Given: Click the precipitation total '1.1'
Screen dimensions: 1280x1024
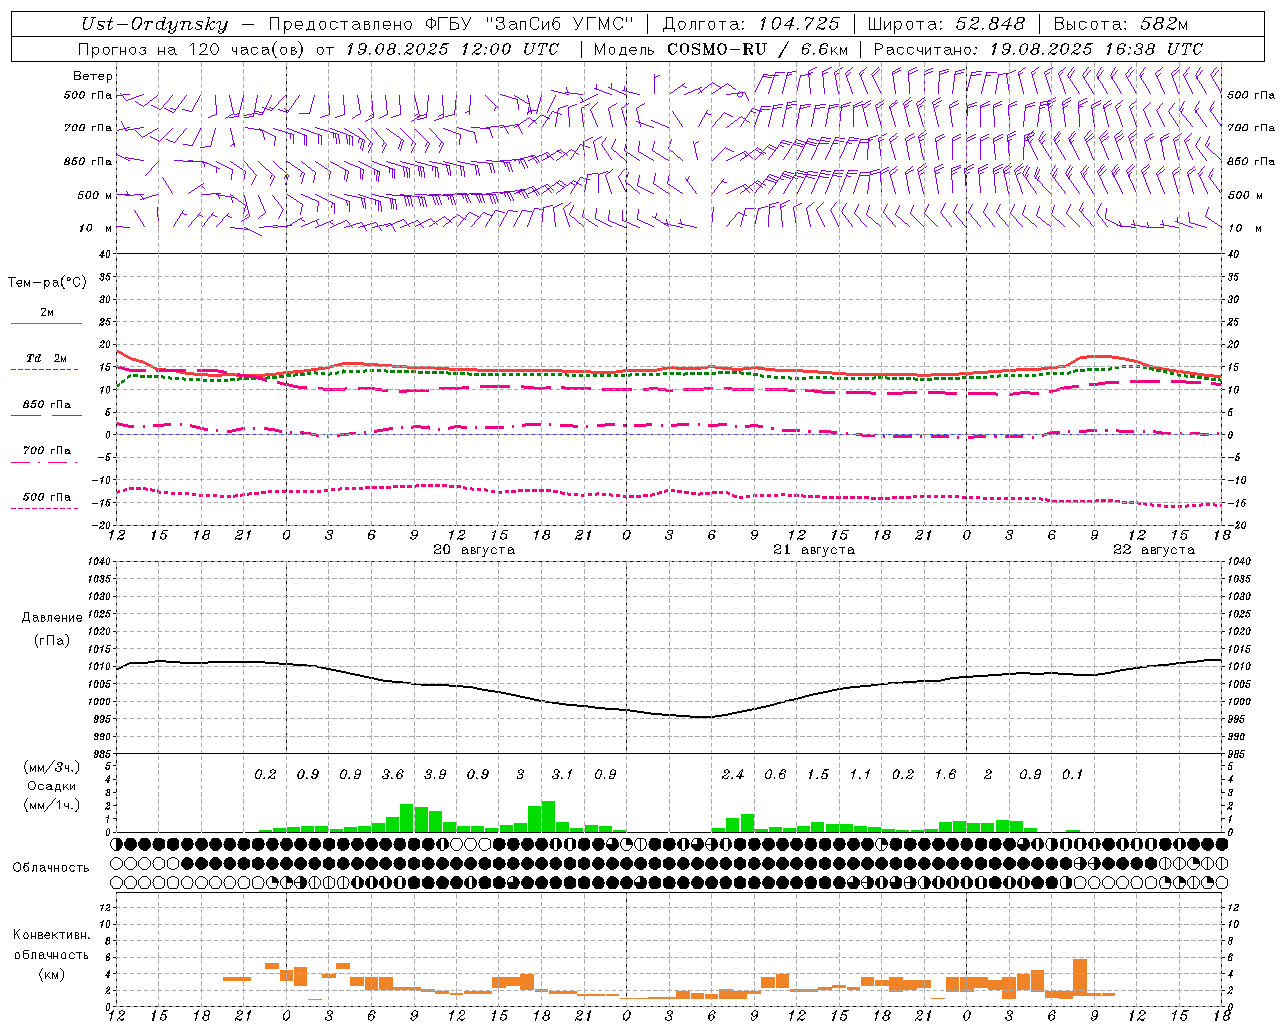Looking at the screenshot, I should point(860,774).
